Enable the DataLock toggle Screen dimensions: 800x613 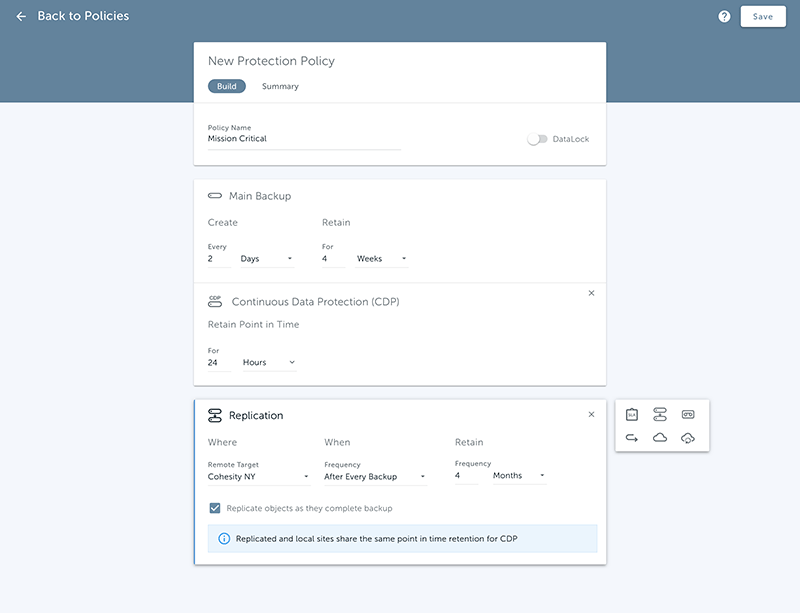(538, 139)
